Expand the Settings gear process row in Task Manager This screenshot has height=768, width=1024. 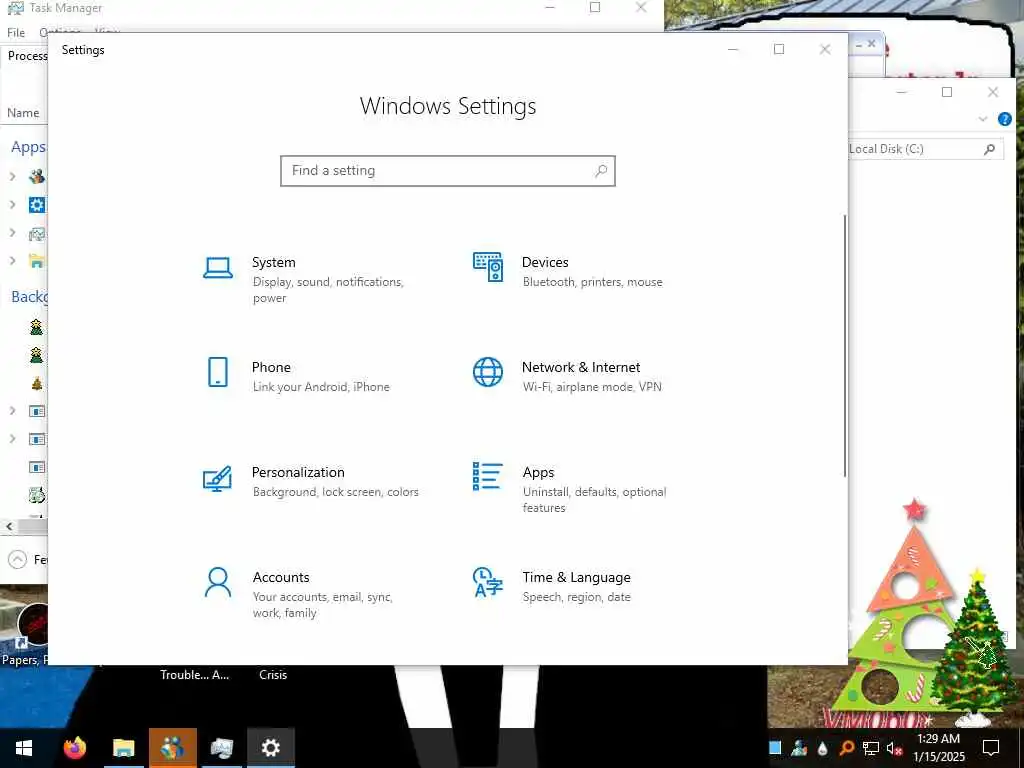click(x=12, y=204)
